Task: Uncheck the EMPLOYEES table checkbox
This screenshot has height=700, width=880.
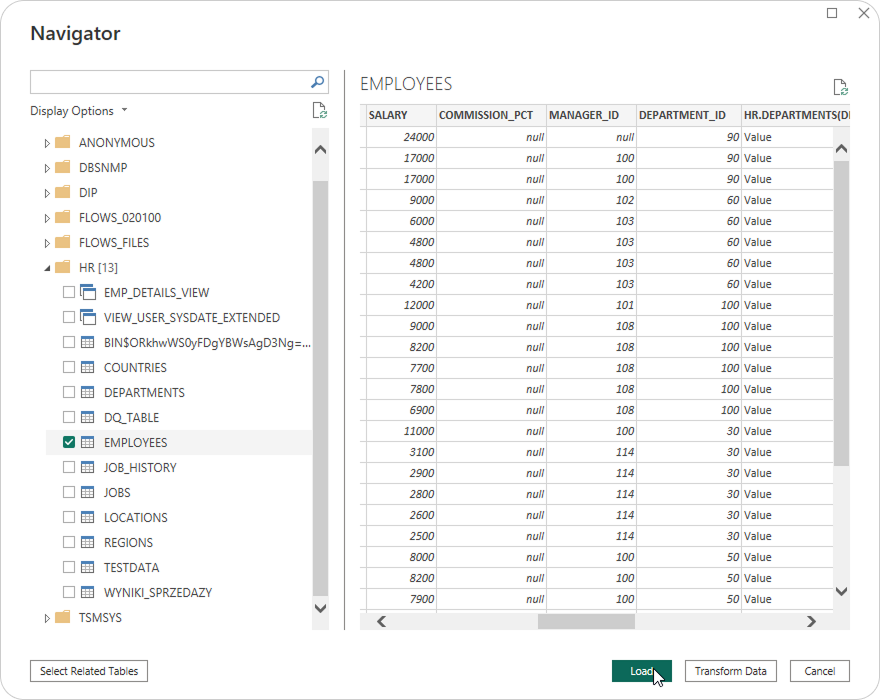Action: click(x=69, y=442)
